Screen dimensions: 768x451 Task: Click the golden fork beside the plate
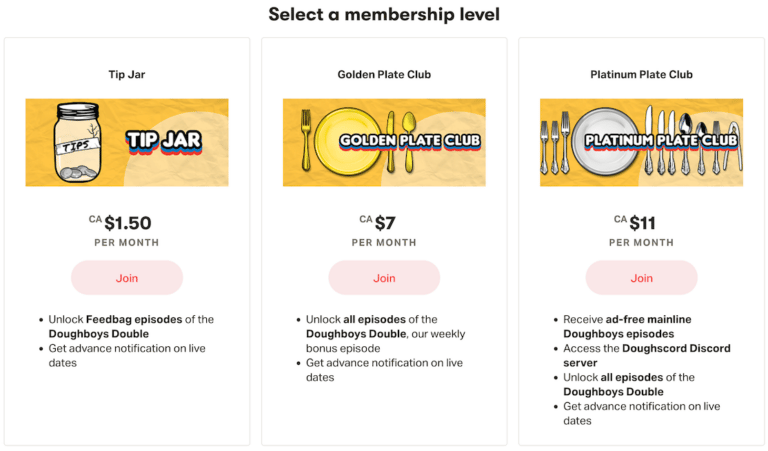(306, 140)
